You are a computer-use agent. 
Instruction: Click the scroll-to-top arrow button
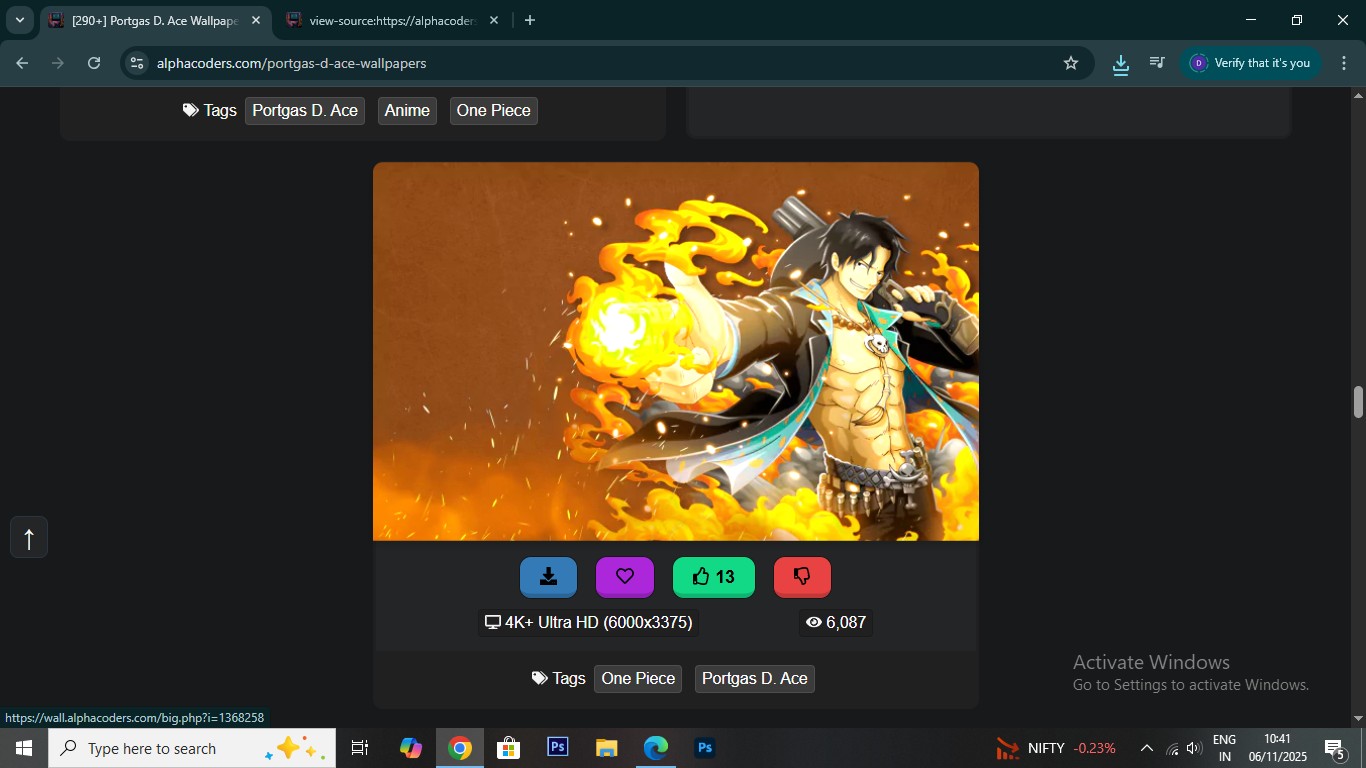pos(29,538)
